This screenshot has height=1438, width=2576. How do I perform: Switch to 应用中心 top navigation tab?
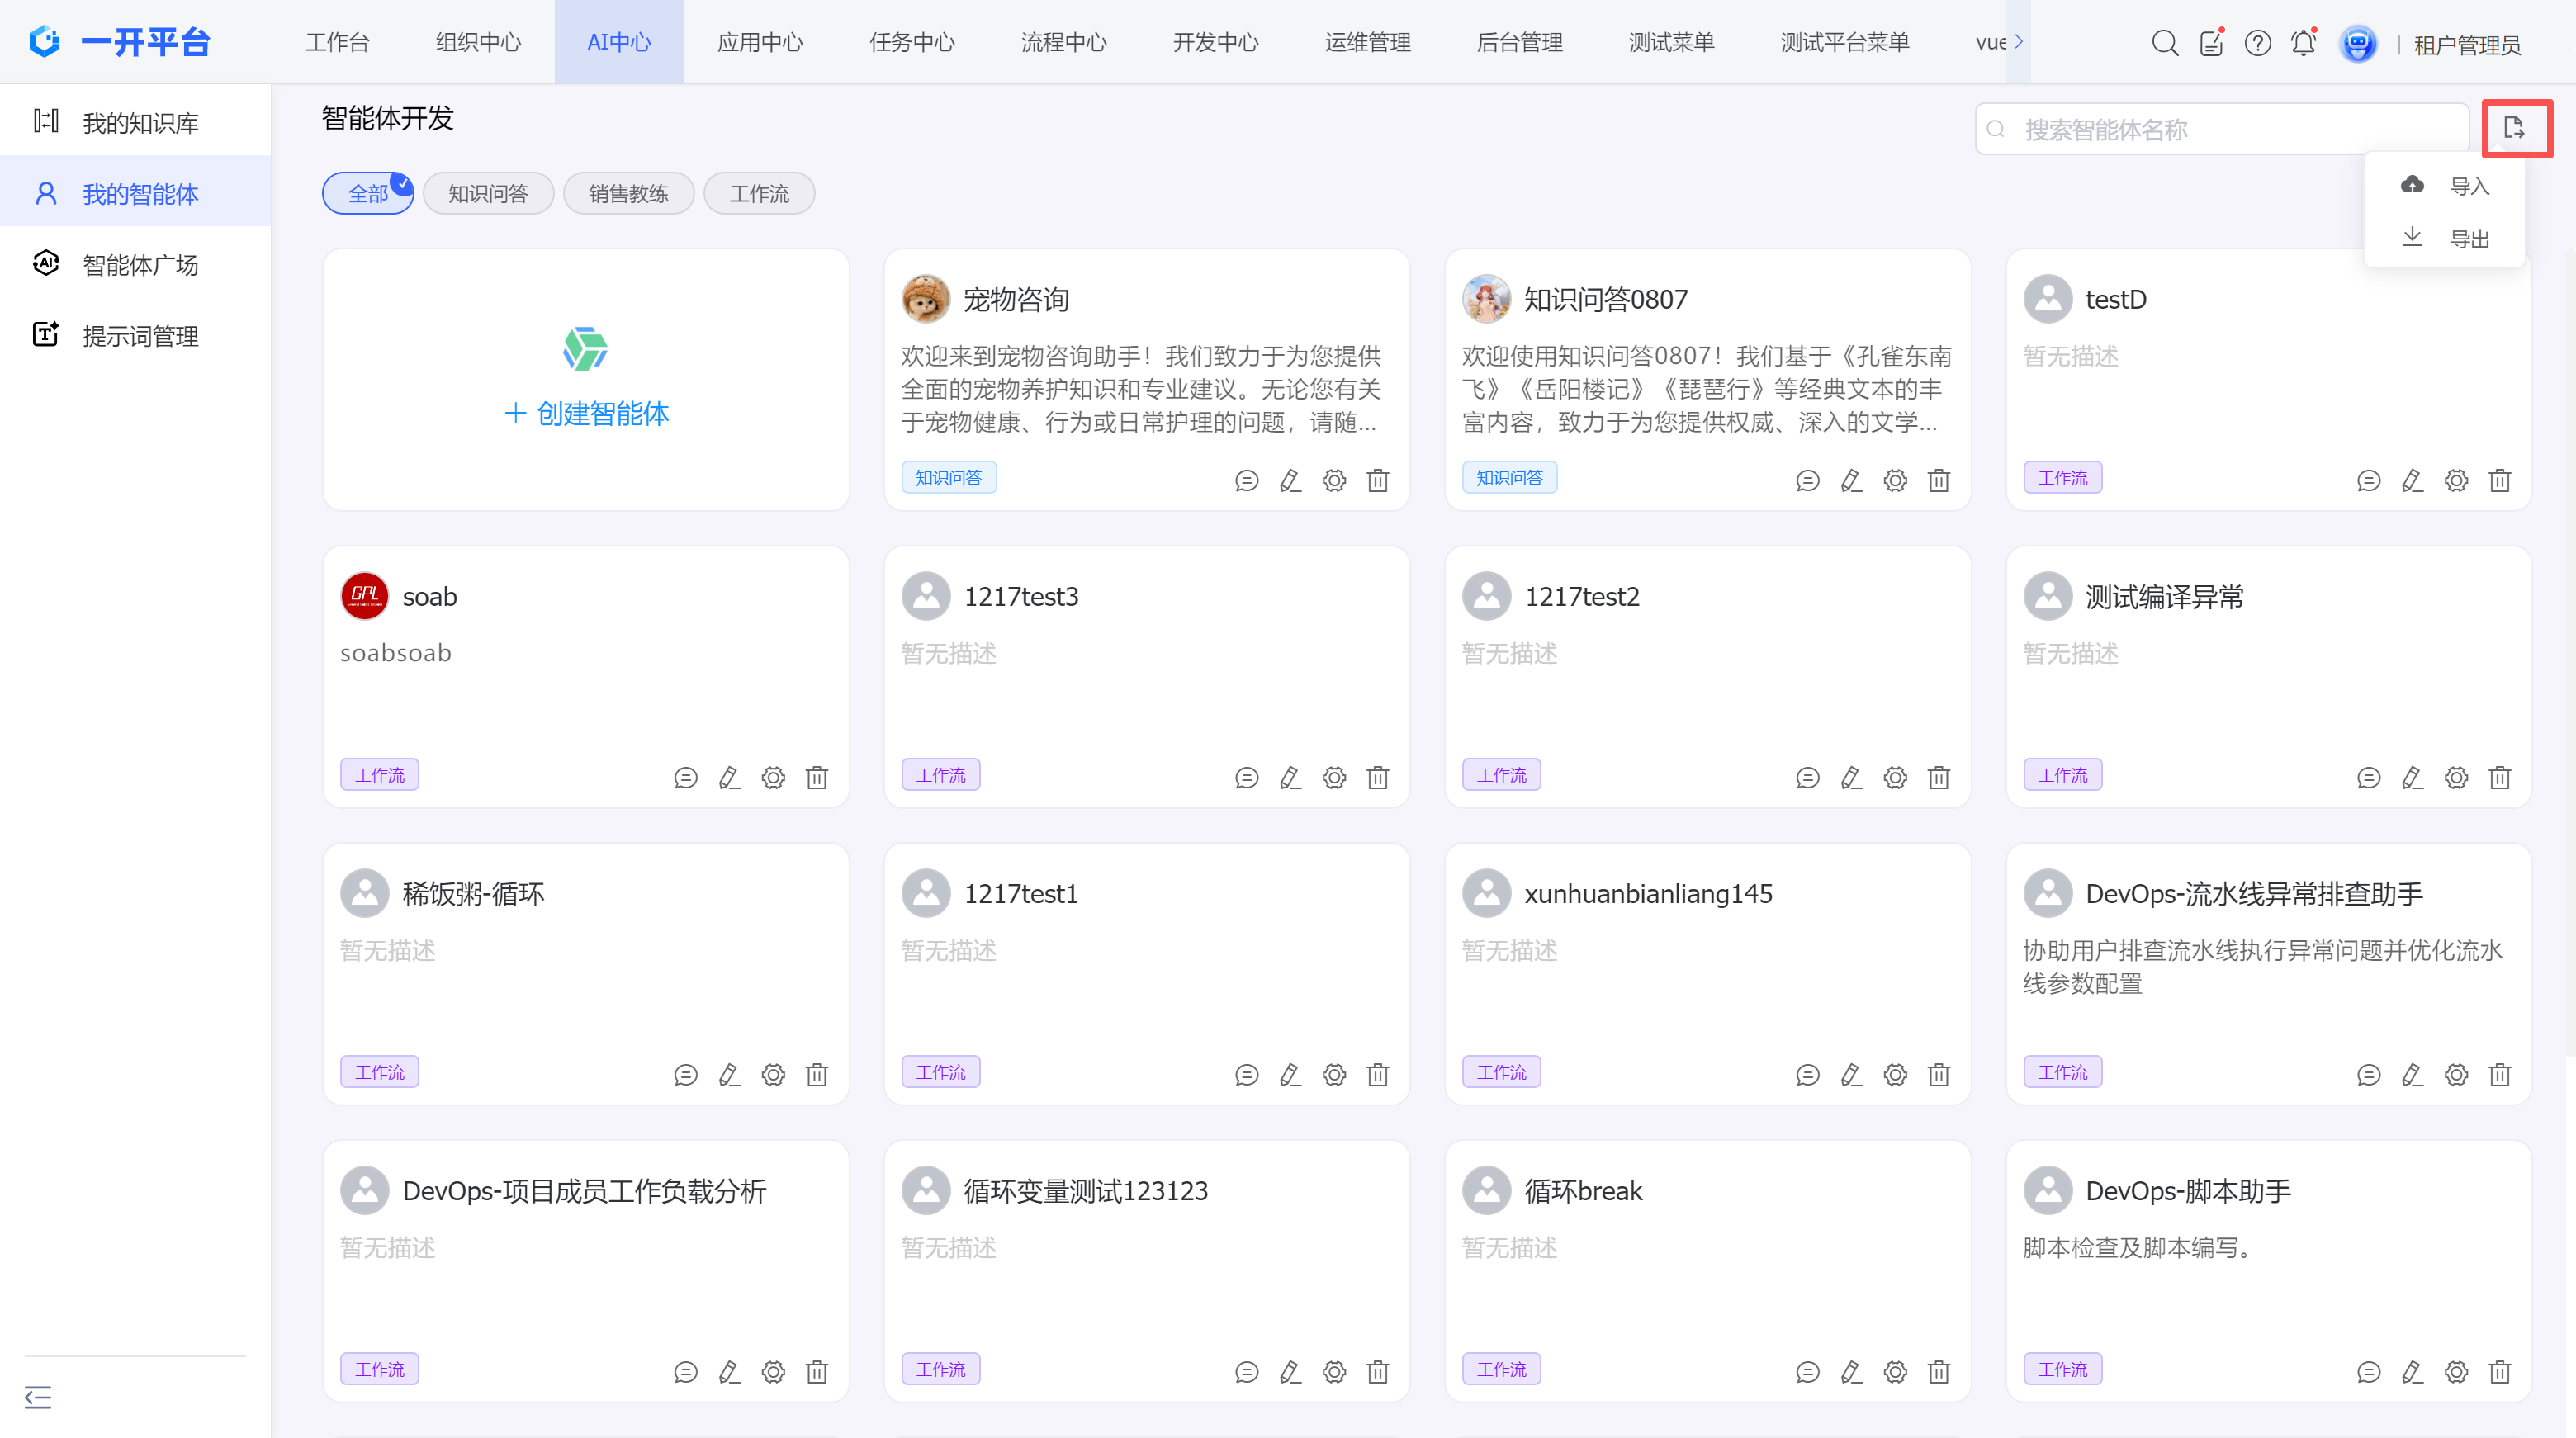tap(760, 42)
